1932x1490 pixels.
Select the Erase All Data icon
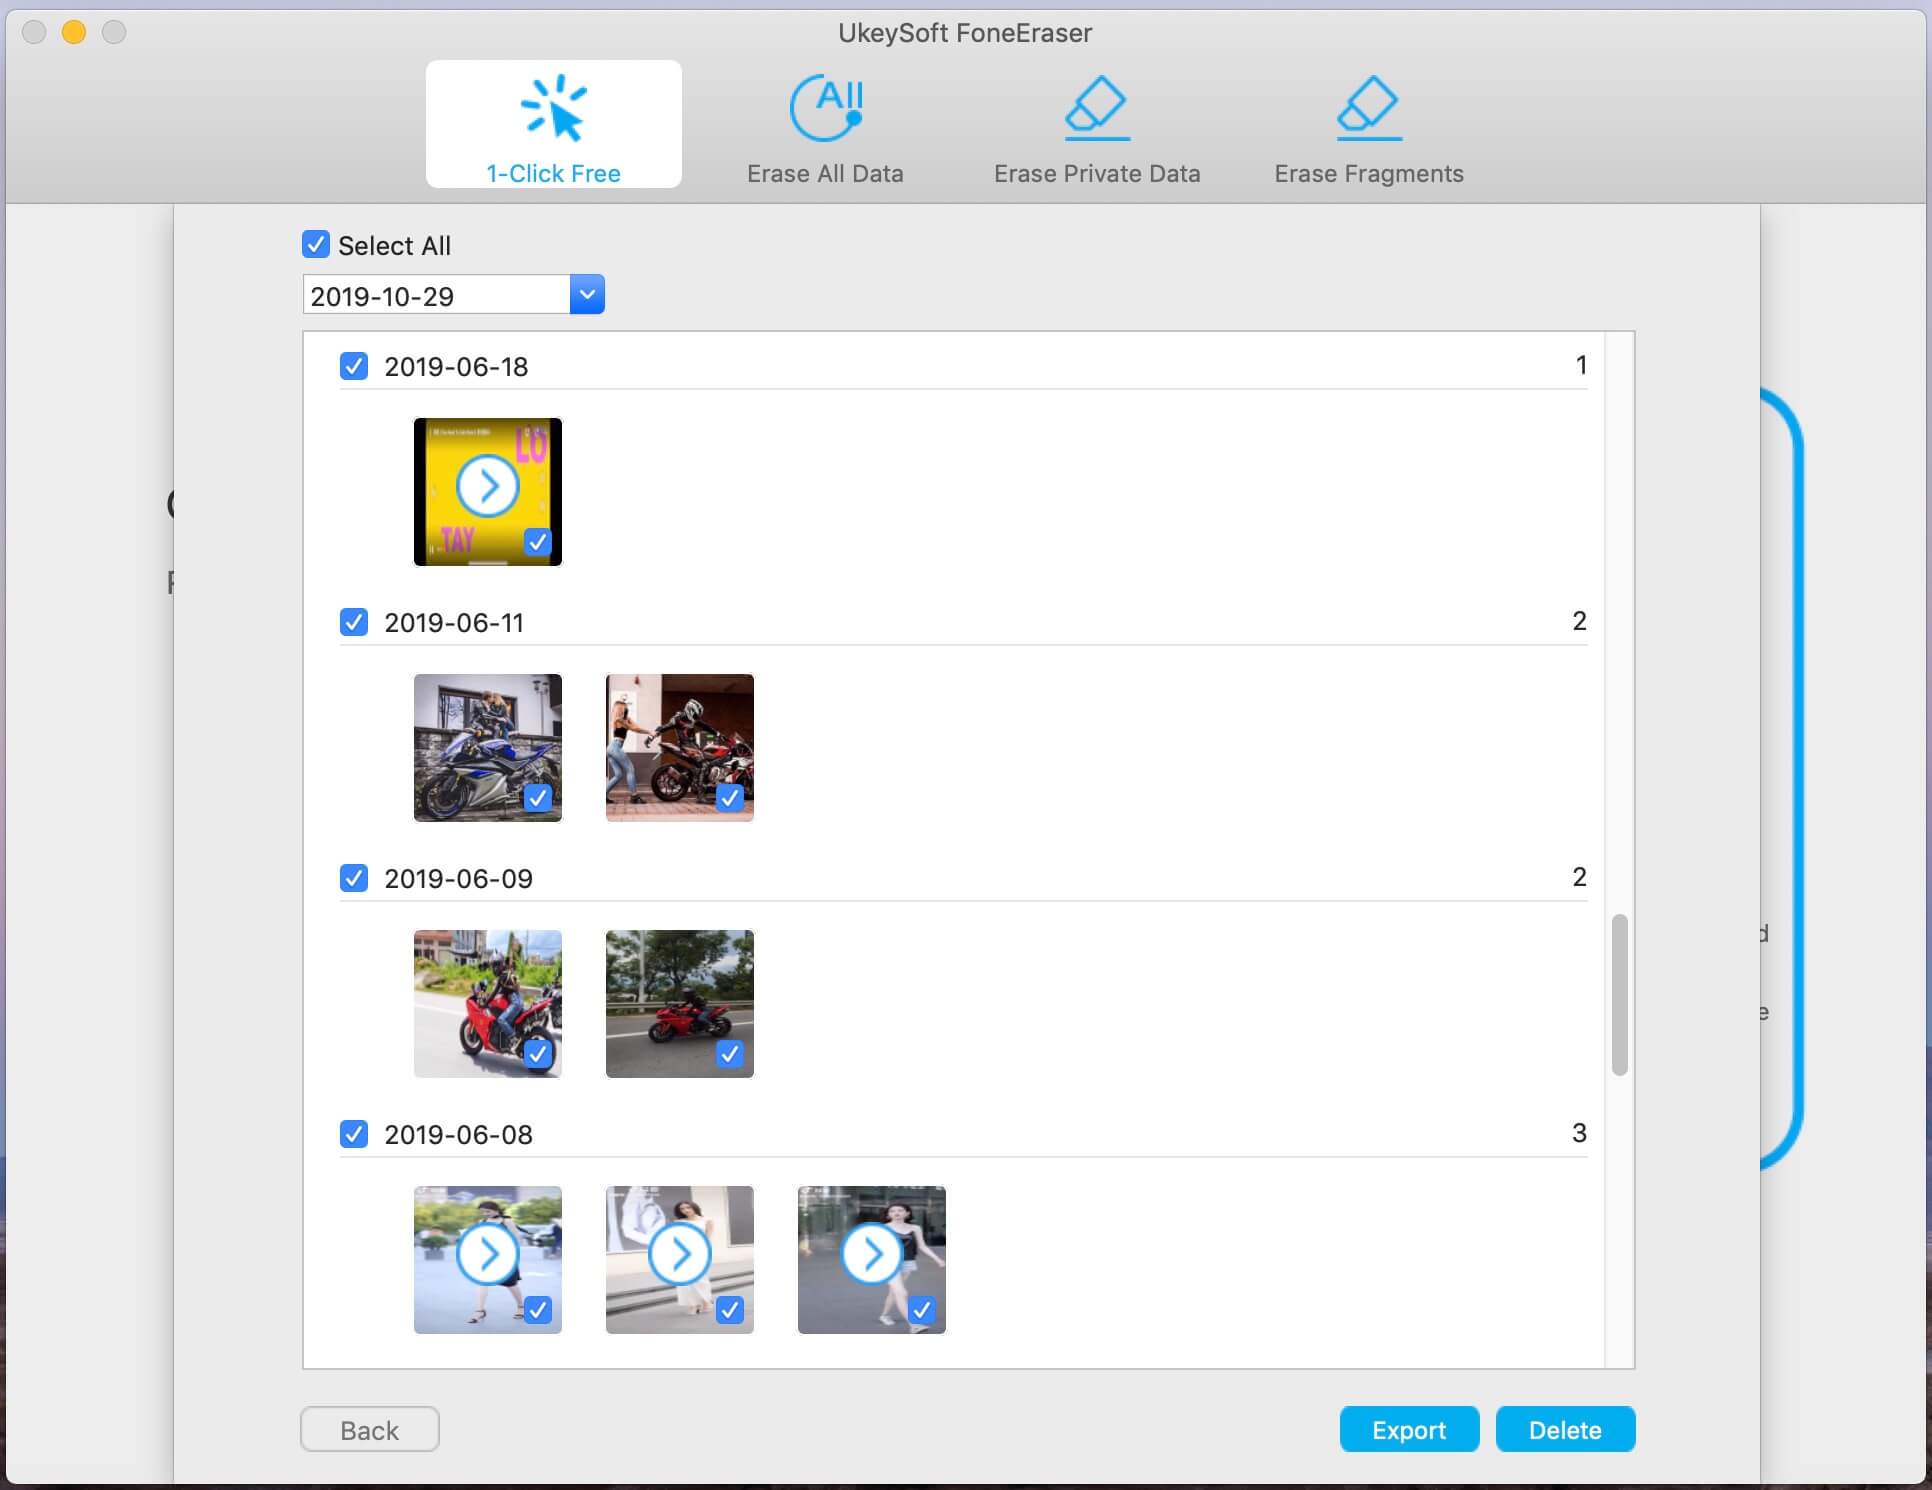[x=825, y=108]
